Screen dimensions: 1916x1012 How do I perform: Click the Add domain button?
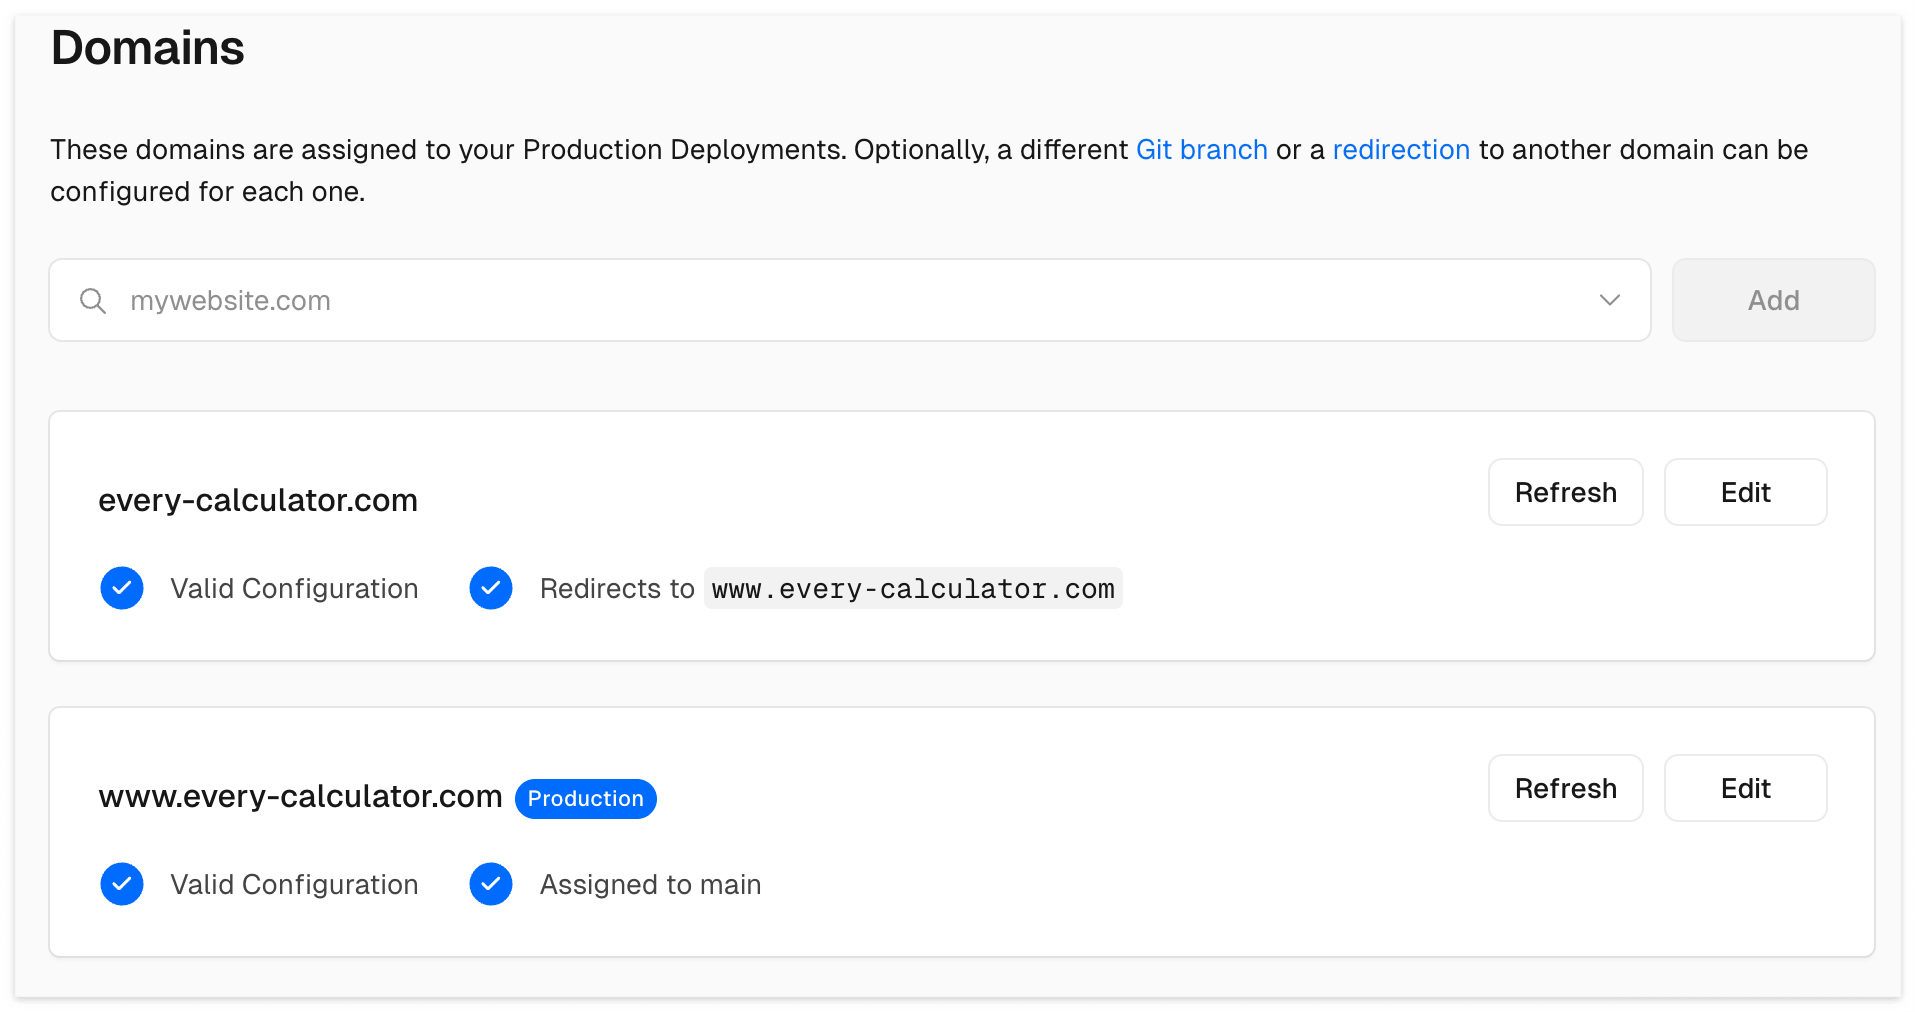coord(1773,300)
